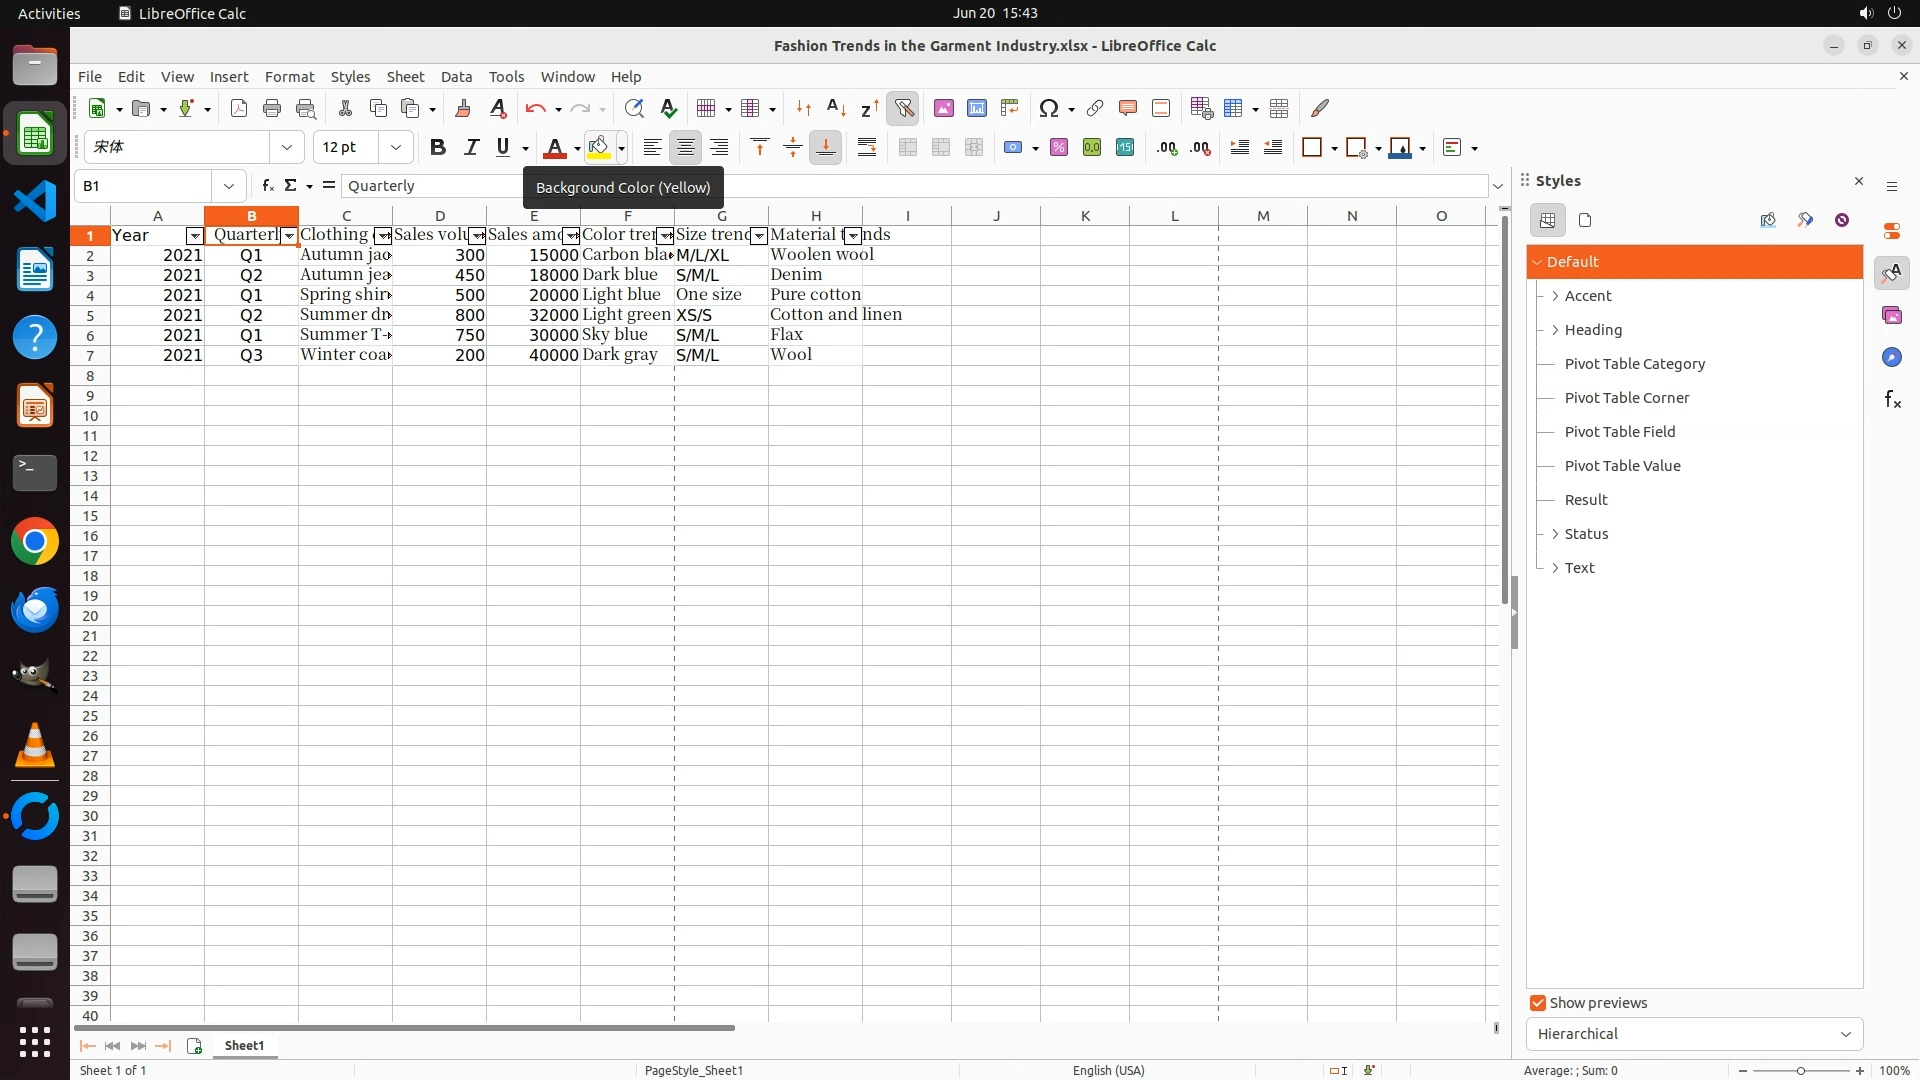Toggle Bold formatting

437,148
